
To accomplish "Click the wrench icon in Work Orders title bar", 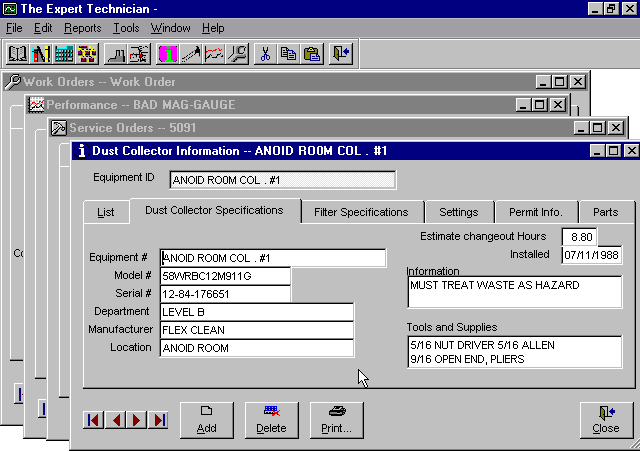I will click(12, 82).
